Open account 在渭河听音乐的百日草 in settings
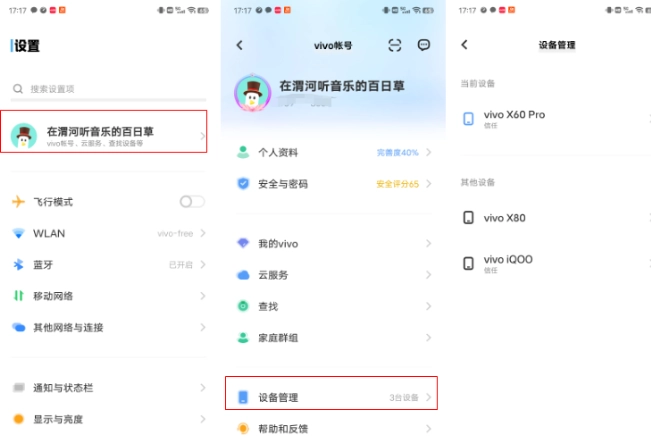The image size is (651, 442). [x=107, y=135]
